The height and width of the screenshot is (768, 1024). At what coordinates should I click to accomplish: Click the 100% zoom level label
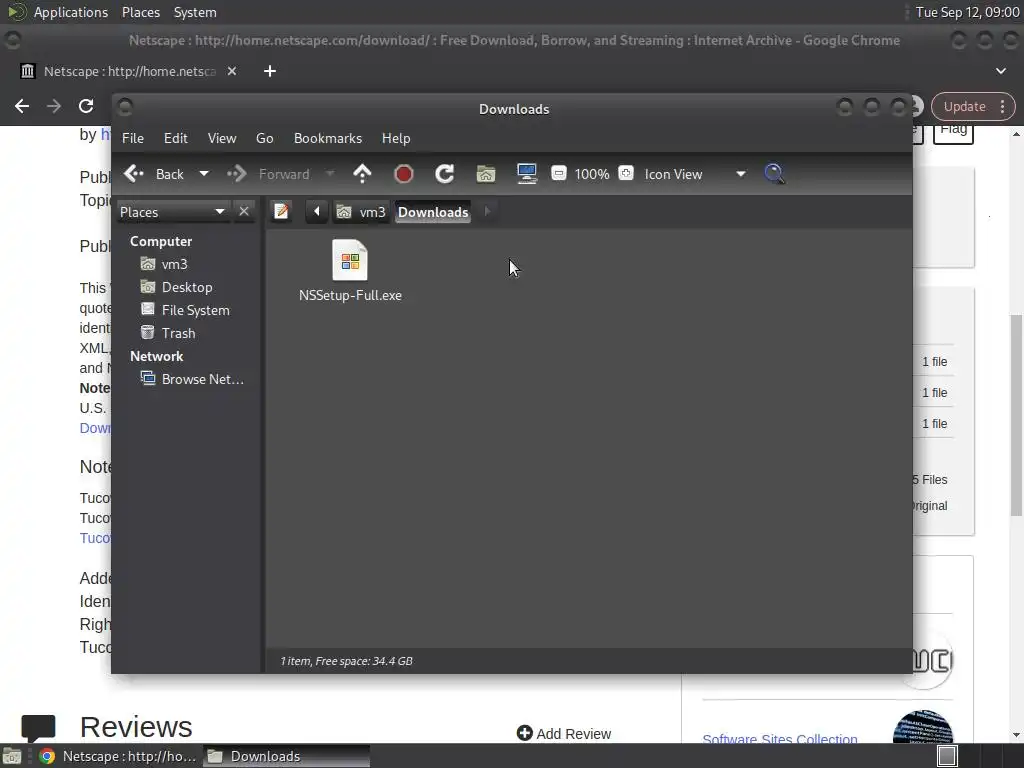[592, 174]
